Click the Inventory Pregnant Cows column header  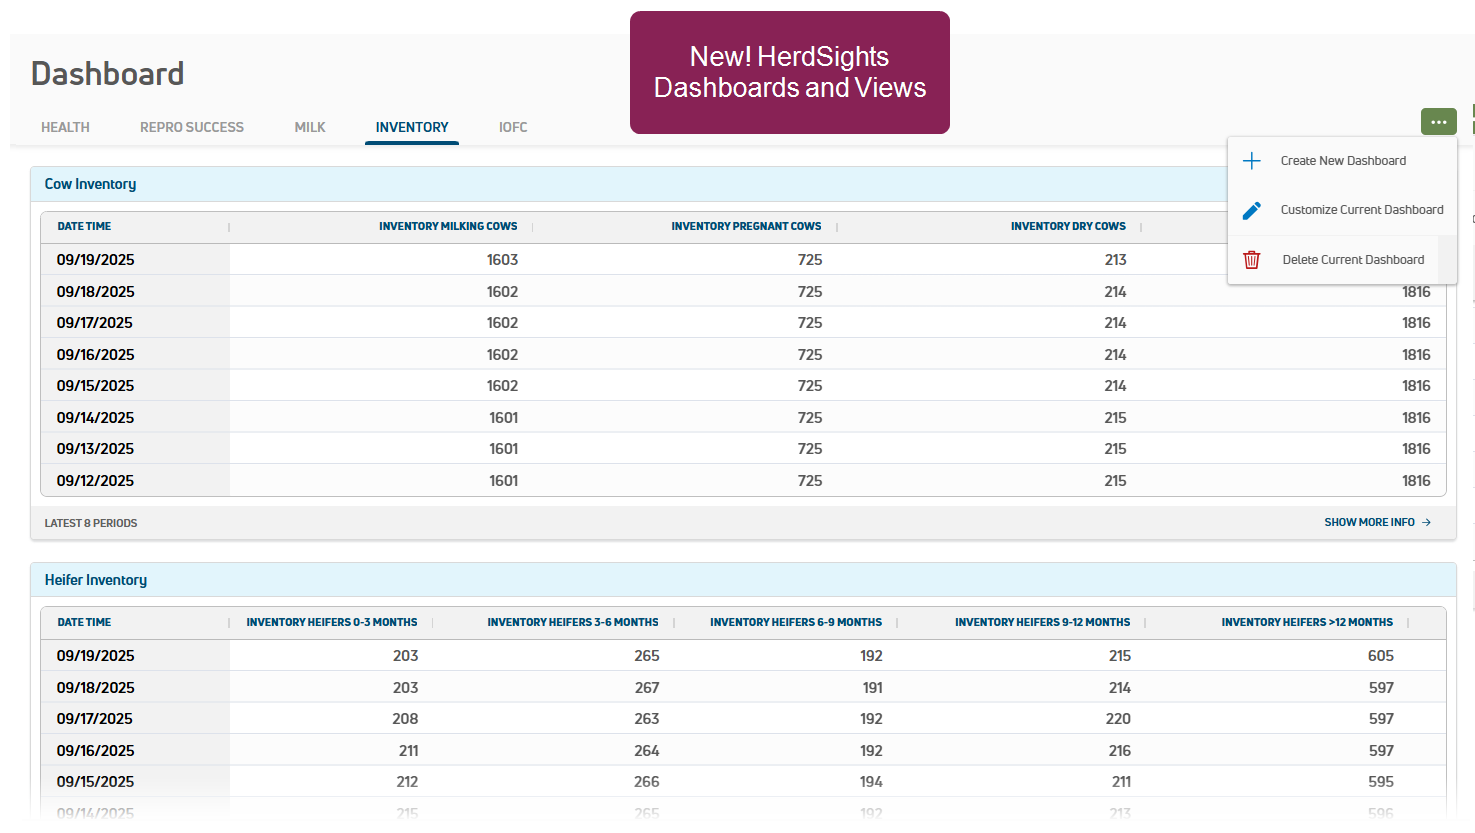pos(746,226)
